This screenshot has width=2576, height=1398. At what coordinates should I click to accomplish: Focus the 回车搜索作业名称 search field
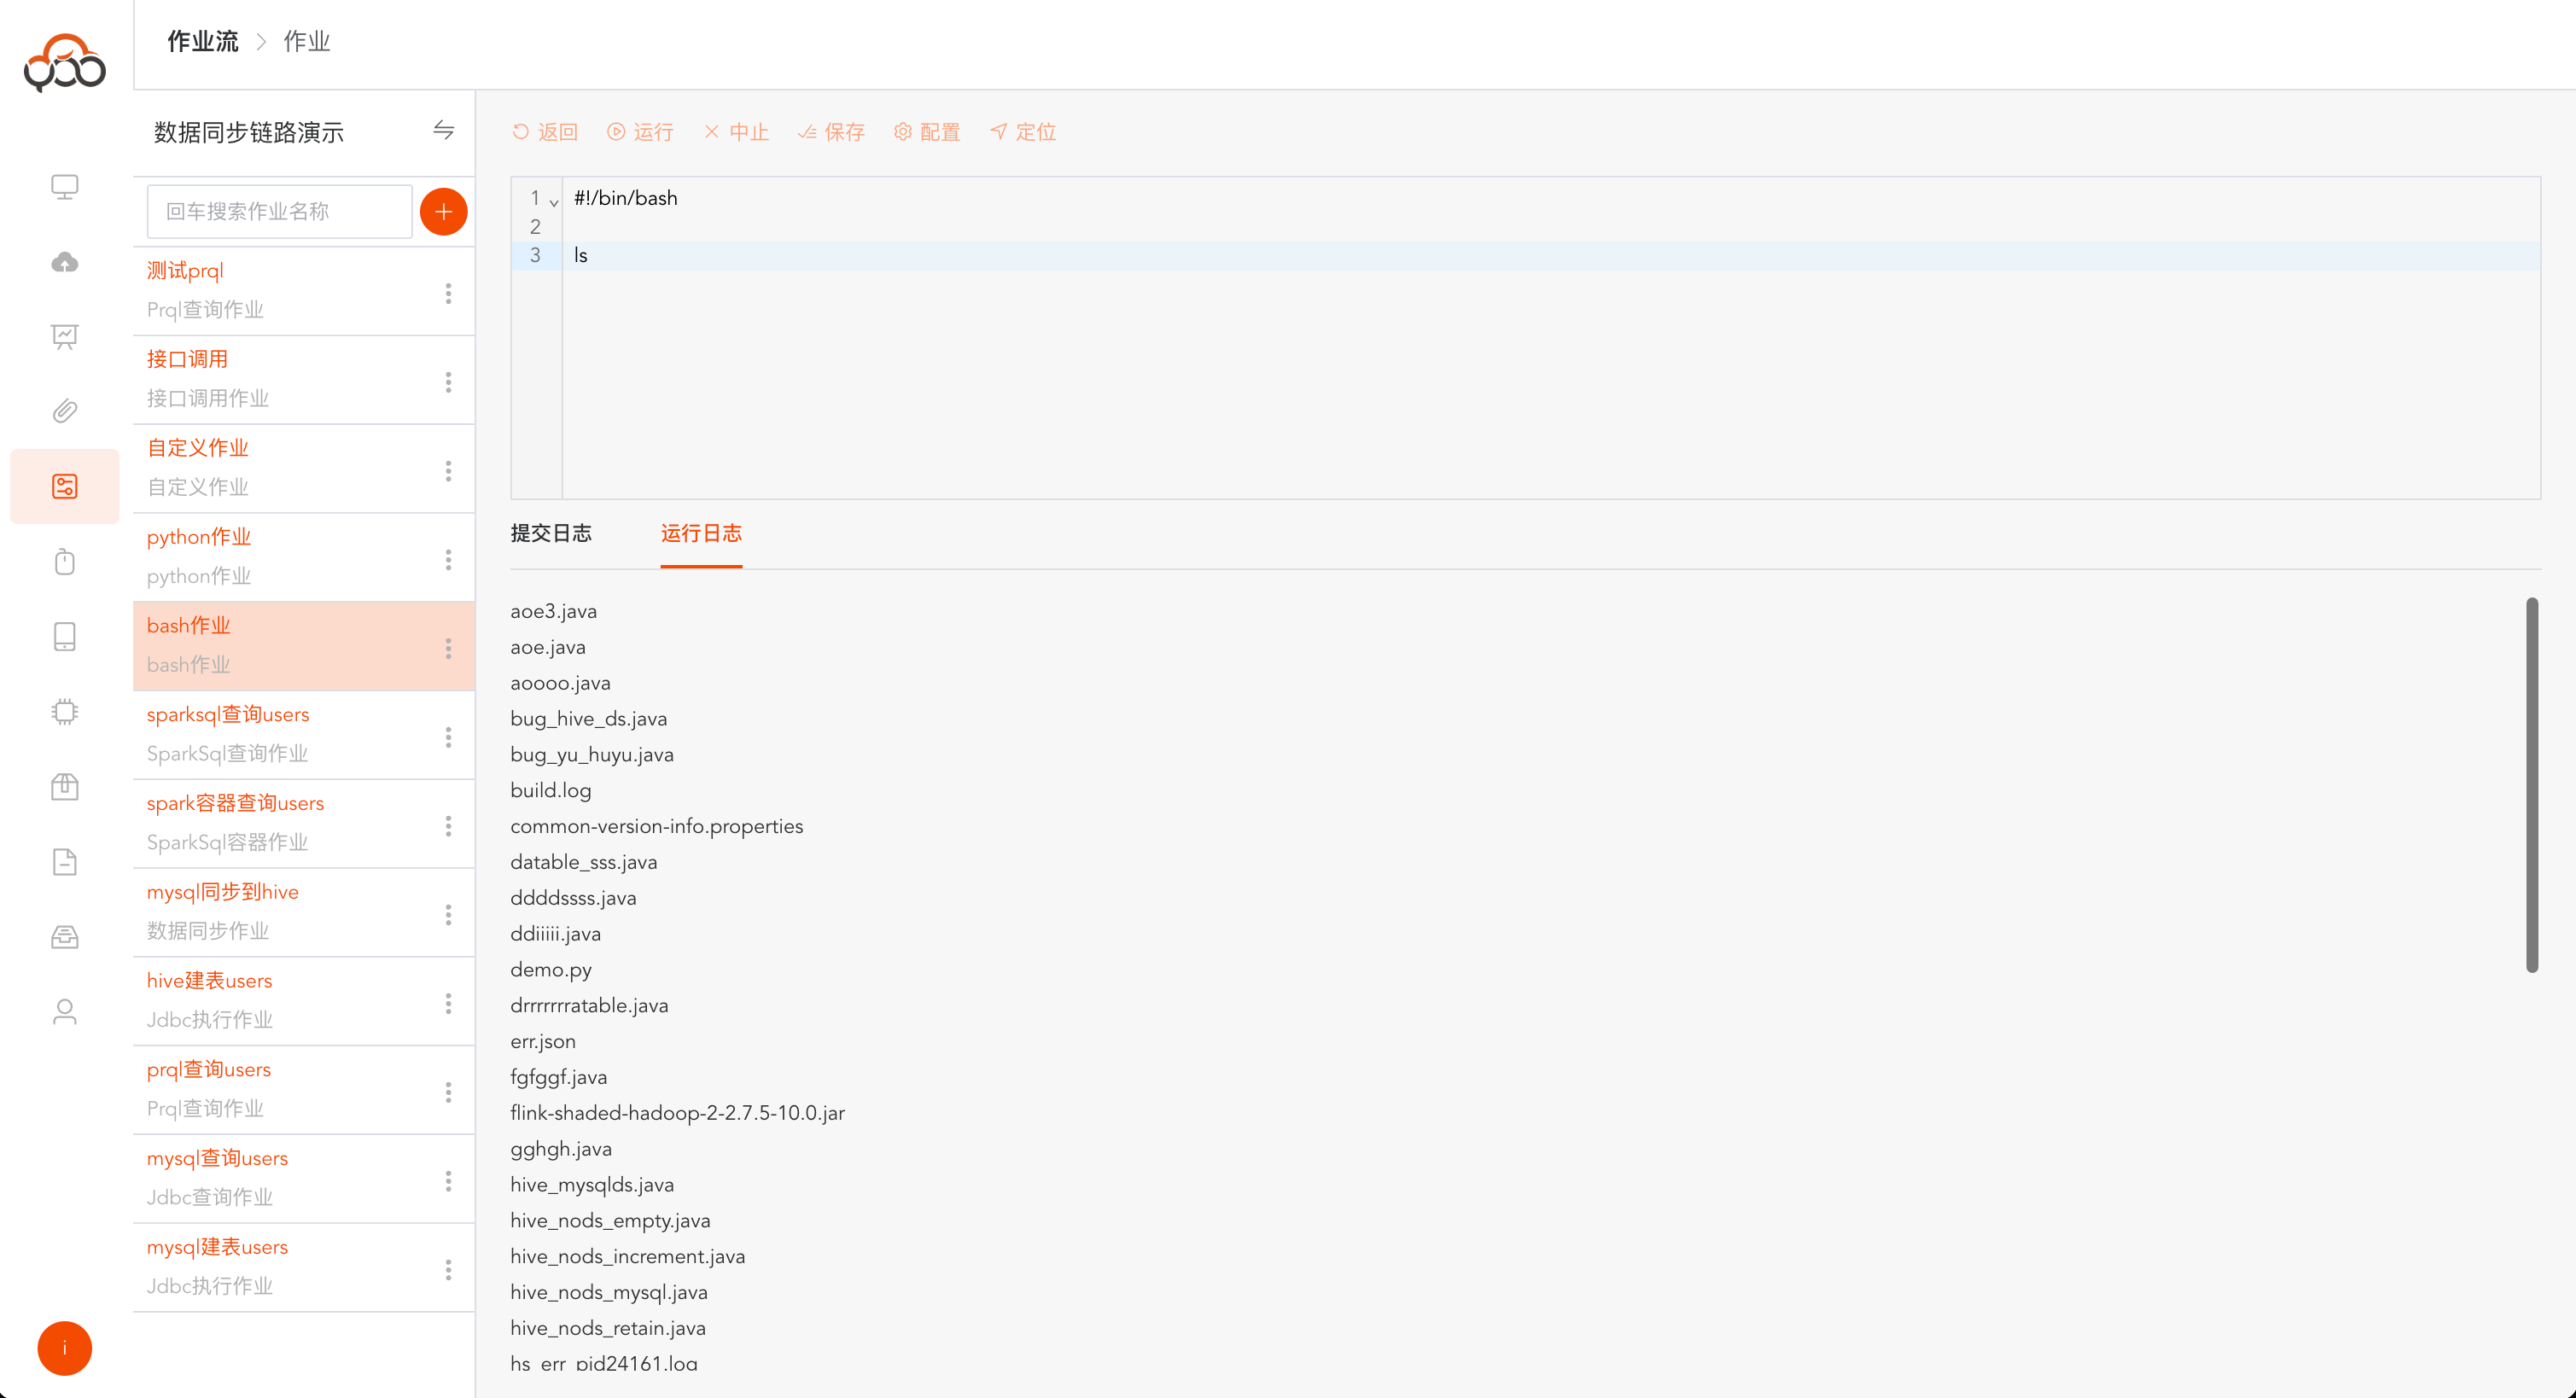tap(279, 211)
